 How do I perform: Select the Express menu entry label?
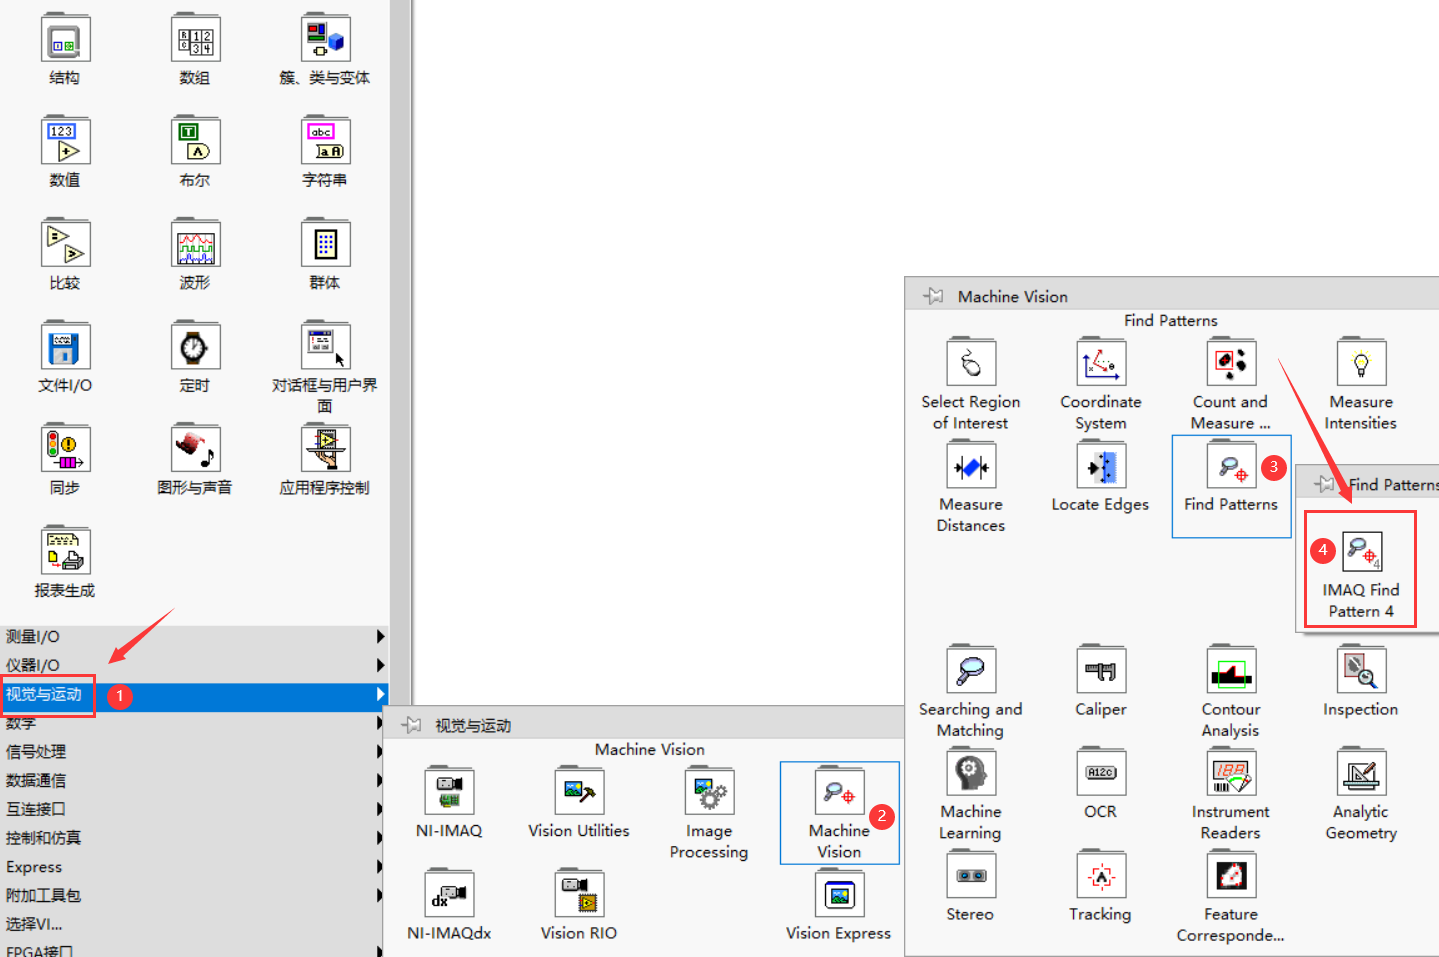[x=34, y=867]
